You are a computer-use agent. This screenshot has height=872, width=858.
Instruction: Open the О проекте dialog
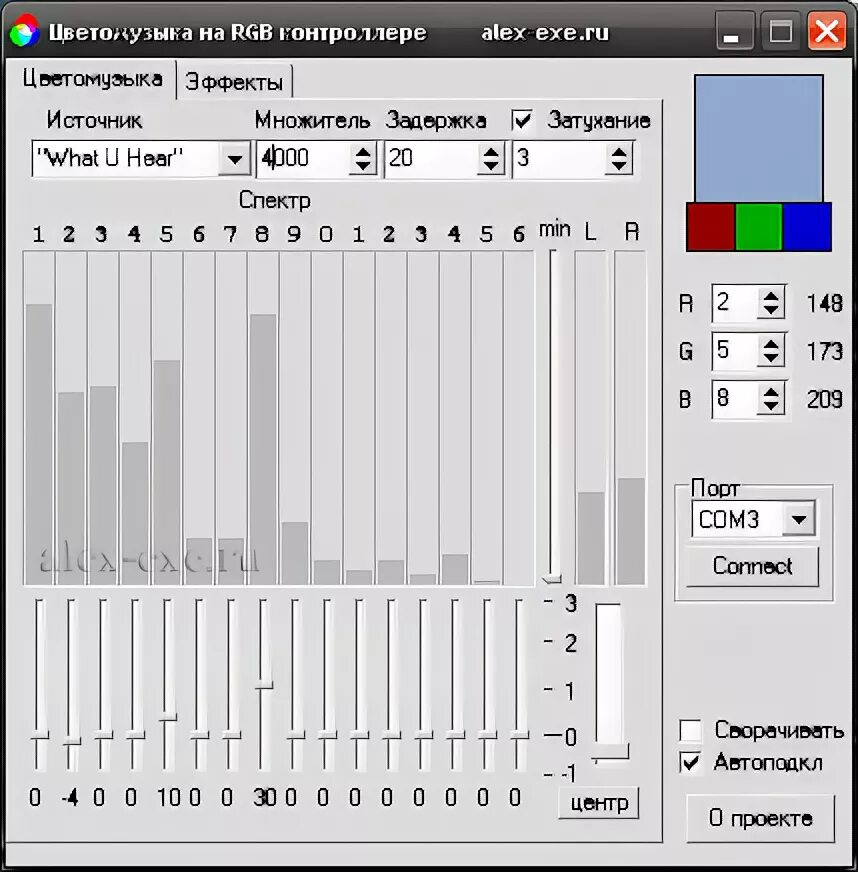click(761, 818)
